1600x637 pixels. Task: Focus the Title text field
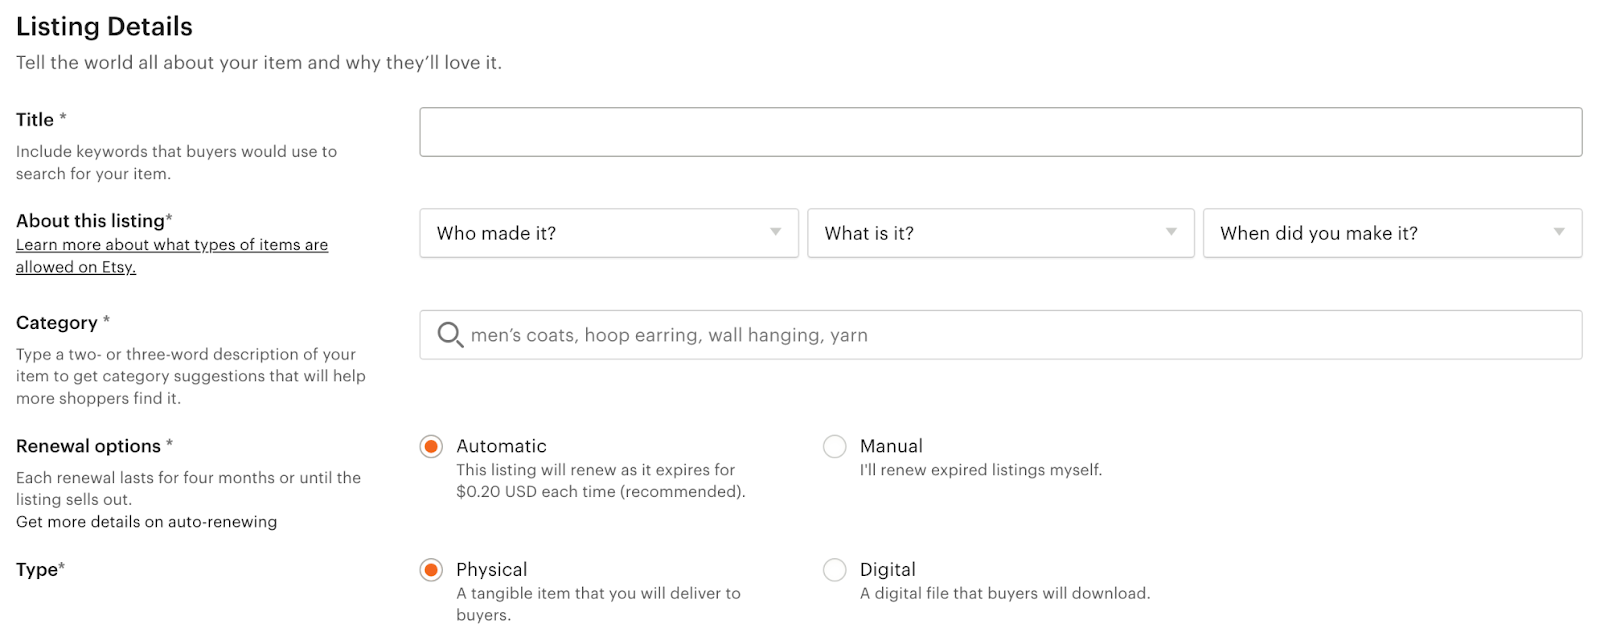(x=1001, y=132)
